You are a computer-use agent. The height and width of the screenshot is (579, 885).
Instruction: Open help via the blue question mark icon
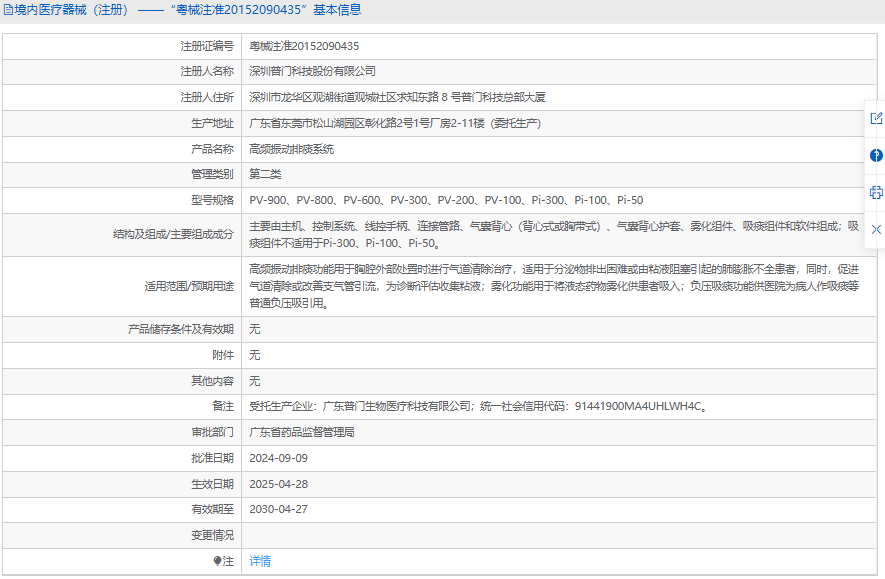(x=876, y=156)
